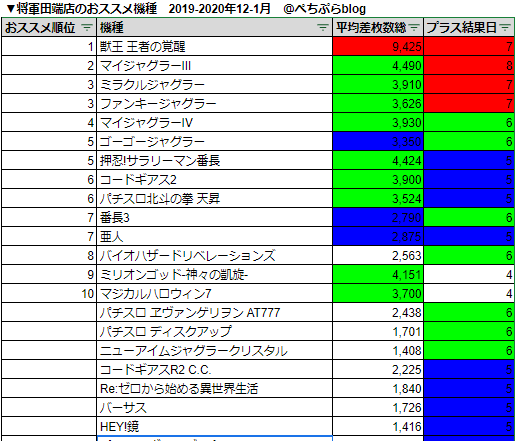The width and height of the screenshot is (518, 441).
Task: Click the cell with value 1,840
Action: point(378,388)
